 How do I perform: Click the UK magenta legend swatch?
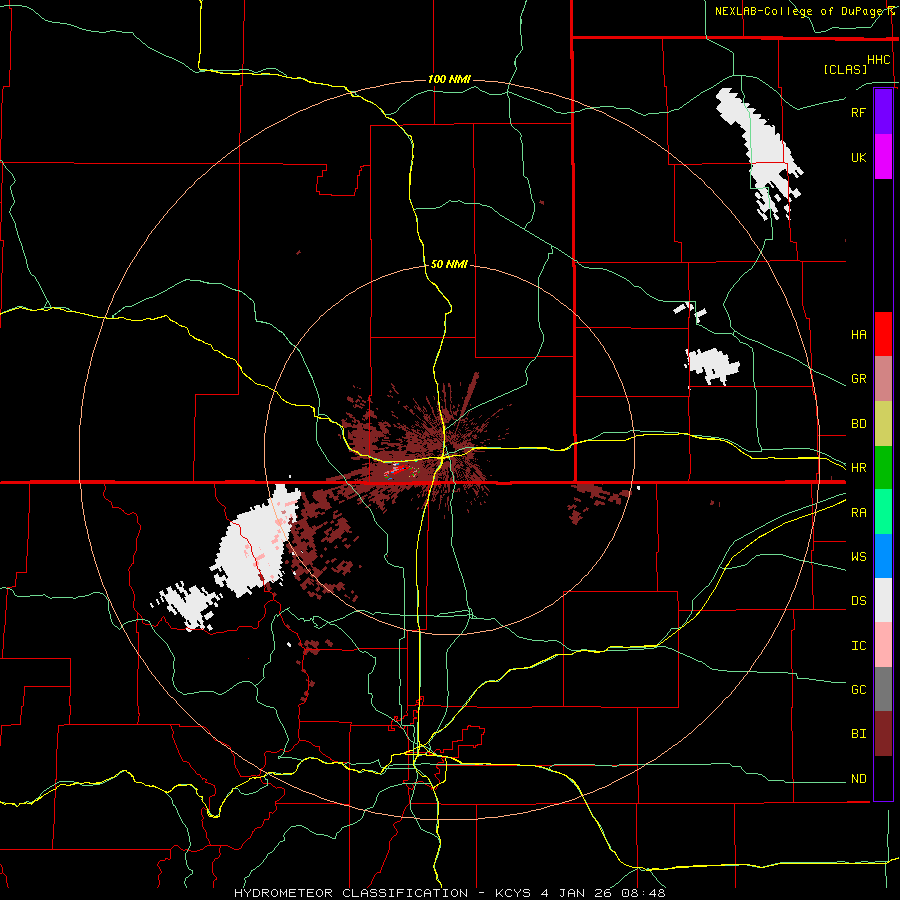[883, 157]
